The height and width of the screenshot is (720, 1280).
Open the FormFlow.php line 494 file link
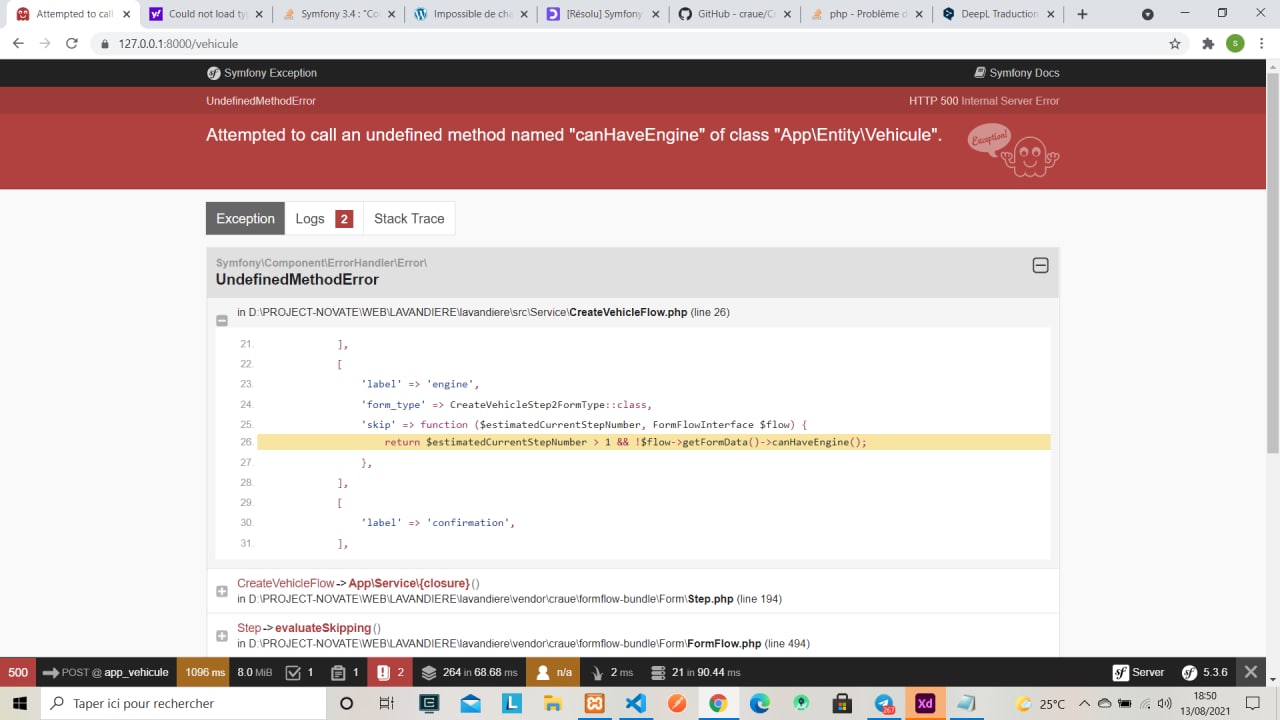coord(725,644)
